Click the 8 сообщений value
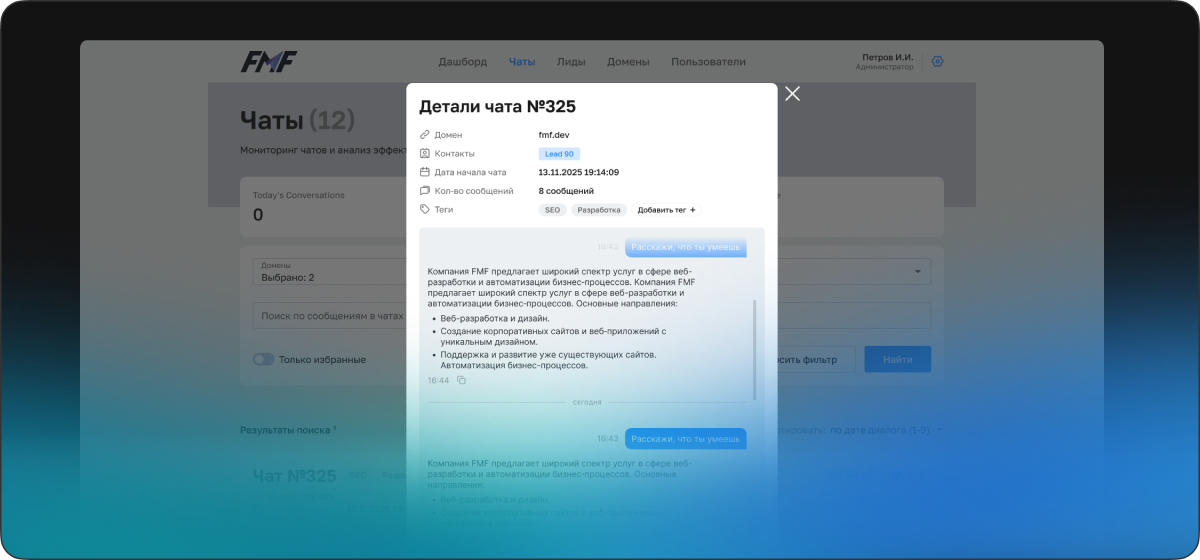 pos(566,191)
